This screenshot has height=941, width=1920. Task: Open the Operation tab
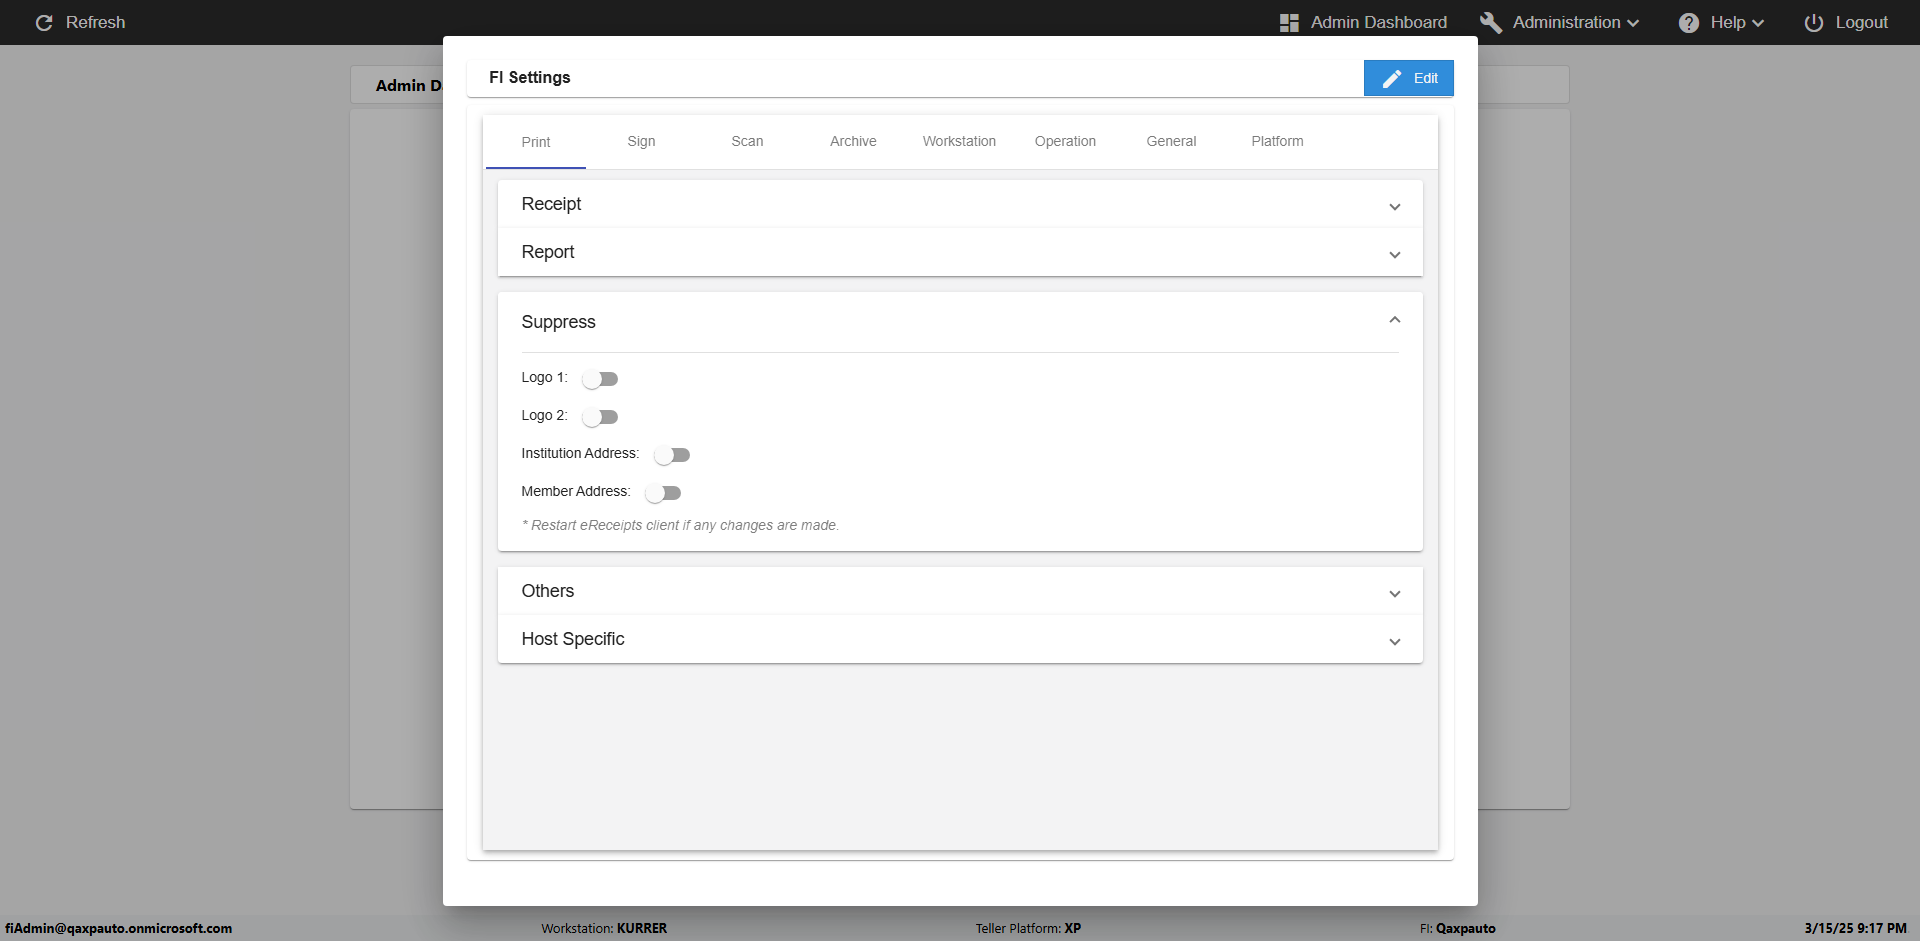(x=1065, y=141)
